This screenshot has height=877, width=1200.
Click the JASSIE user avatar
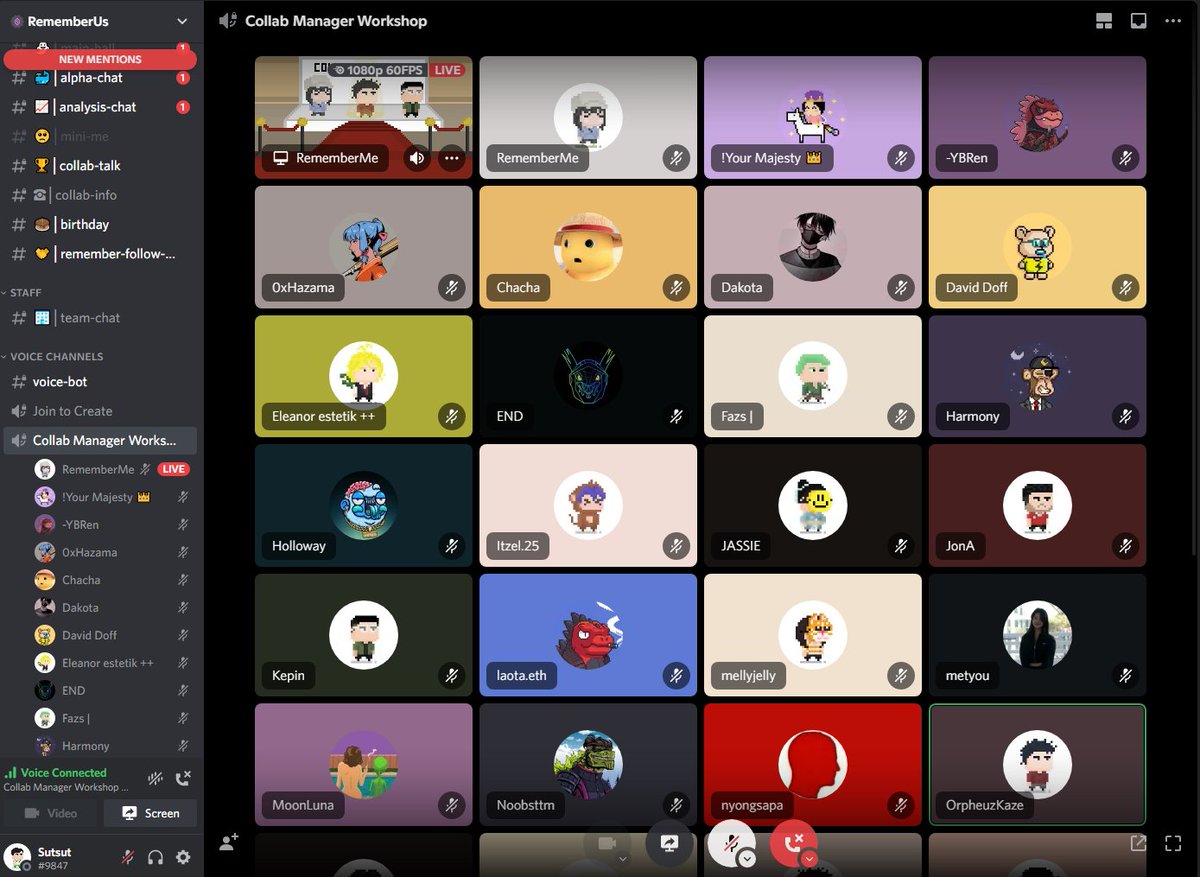[x=813, y=505]
